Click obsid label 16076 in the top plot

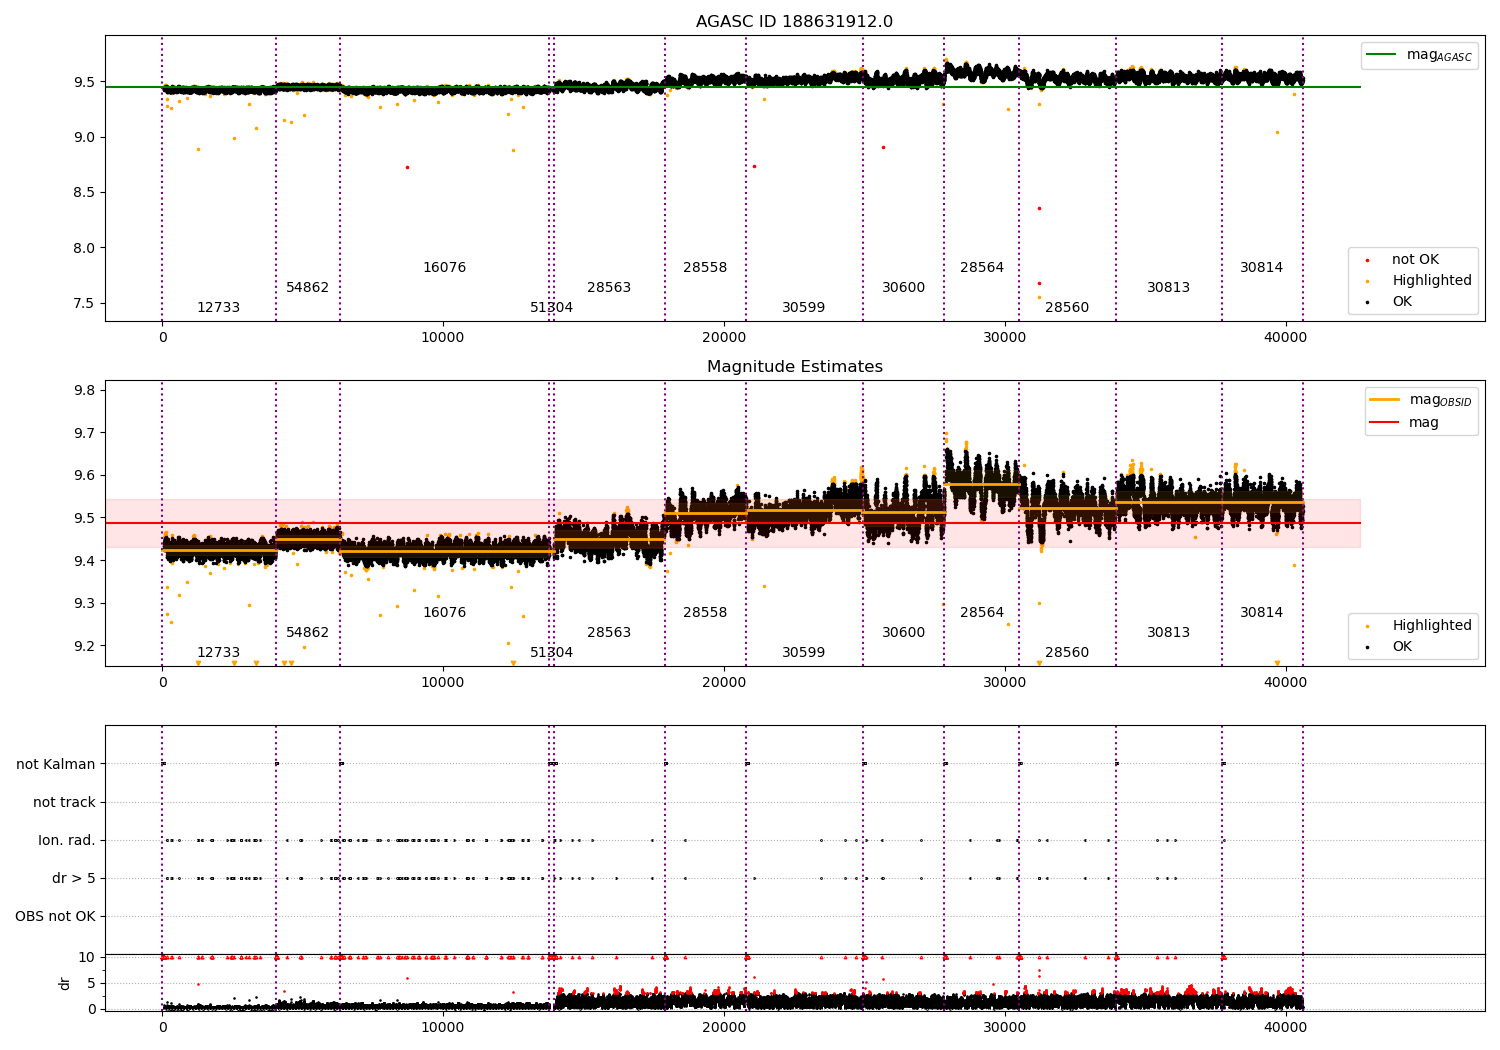[444, 268]
